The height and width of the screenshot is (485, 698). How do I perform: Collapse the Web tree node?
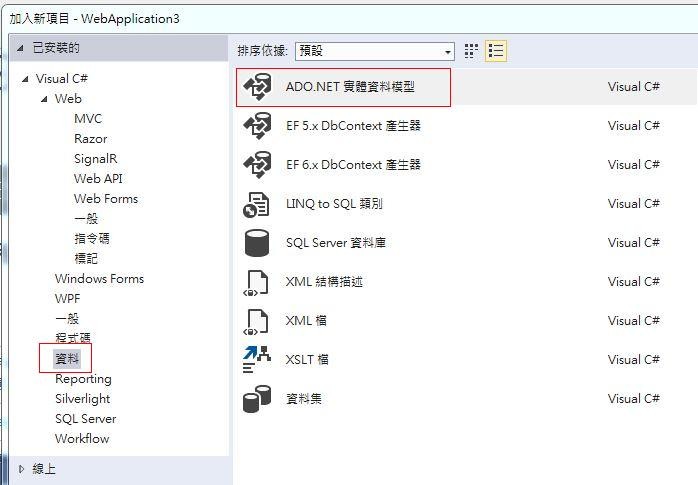click(x=44, y=99)
